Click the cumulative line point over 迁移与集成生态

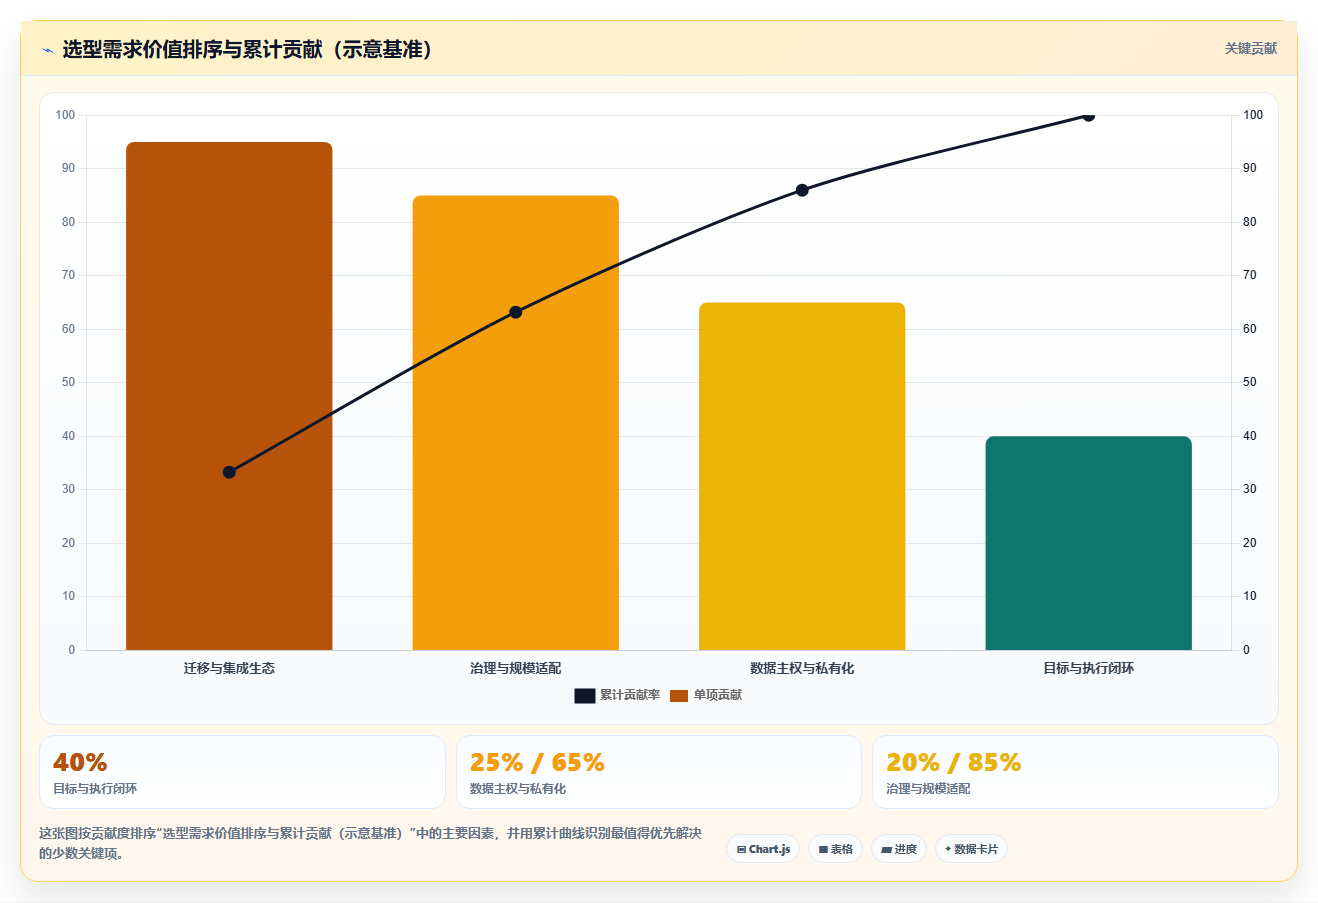coord(229,472)
